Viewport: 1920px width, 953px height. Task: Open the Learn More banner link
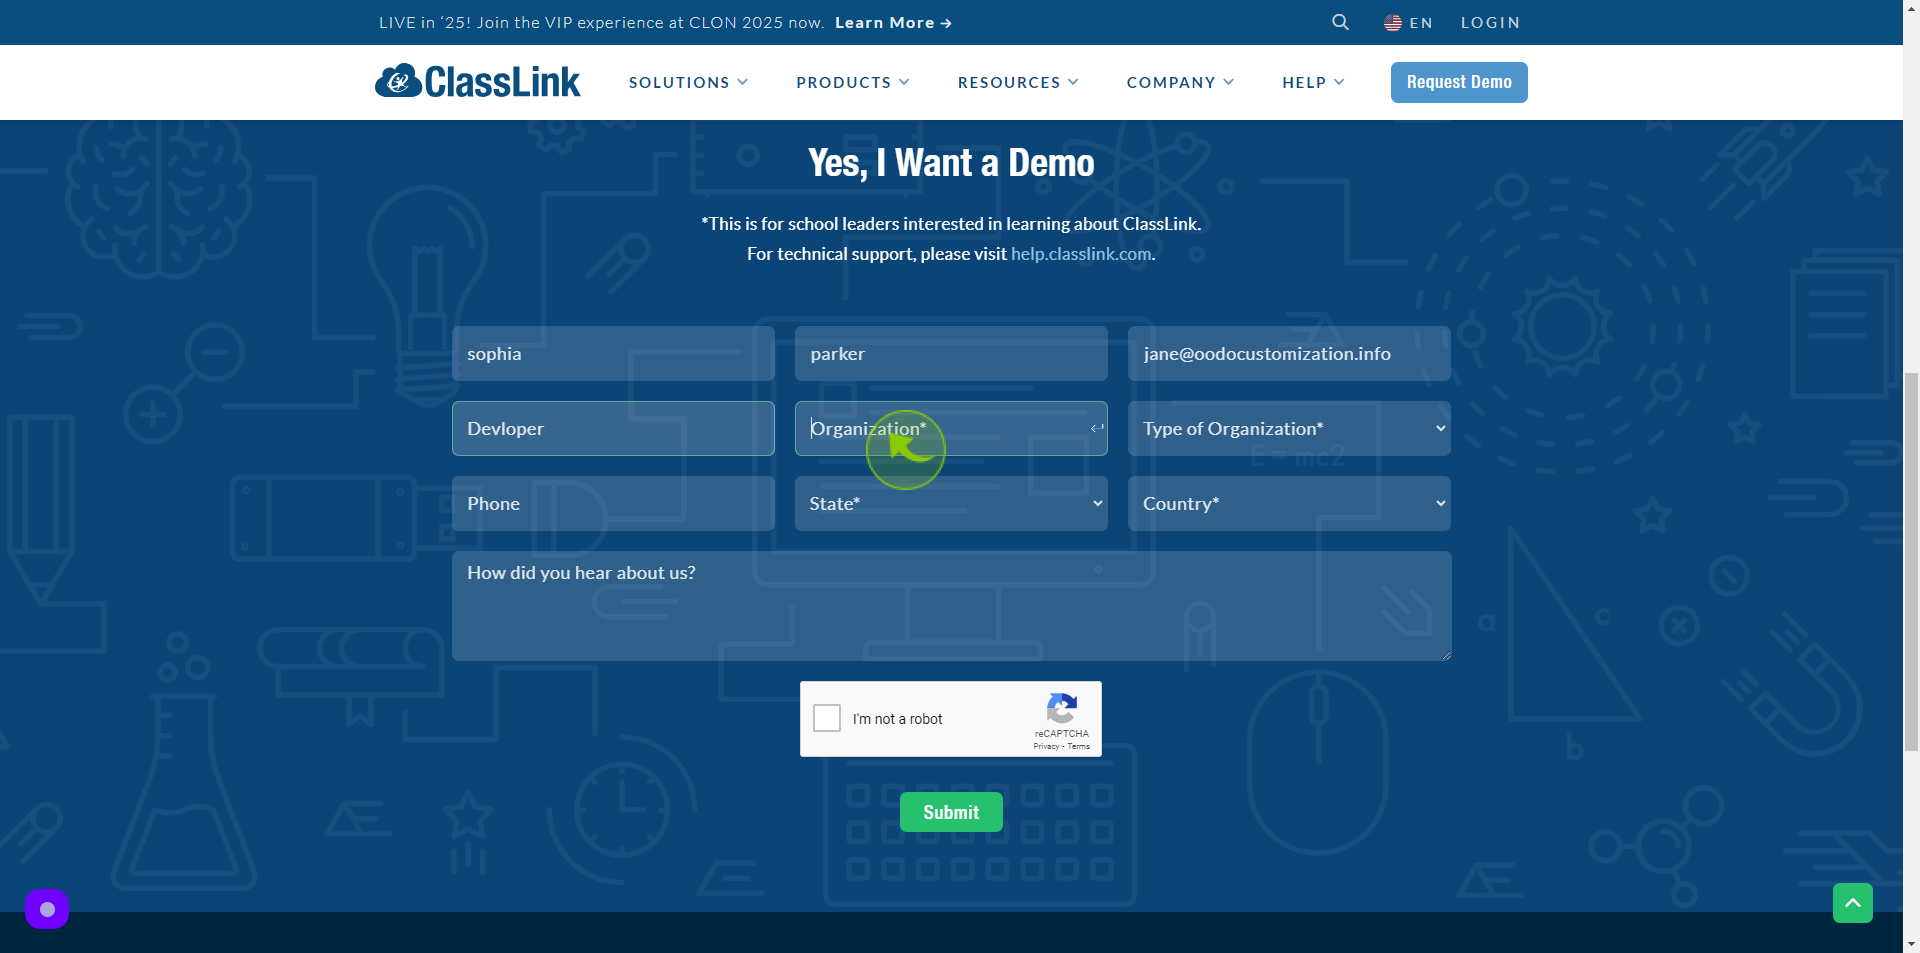point(893,22)
